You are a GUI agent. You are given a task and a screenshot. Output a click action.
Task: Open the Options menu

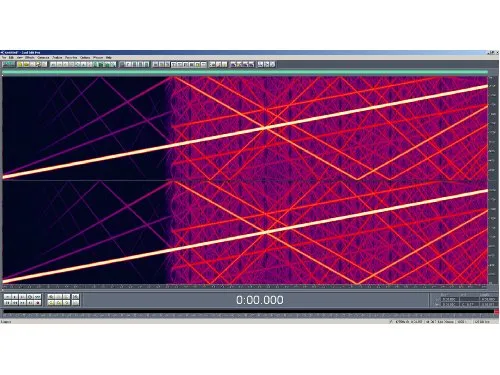coord(85,58)
